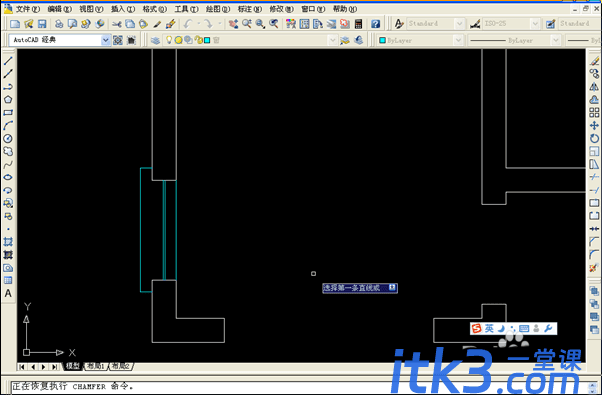Undo the last action arrow

coord(188,24)
